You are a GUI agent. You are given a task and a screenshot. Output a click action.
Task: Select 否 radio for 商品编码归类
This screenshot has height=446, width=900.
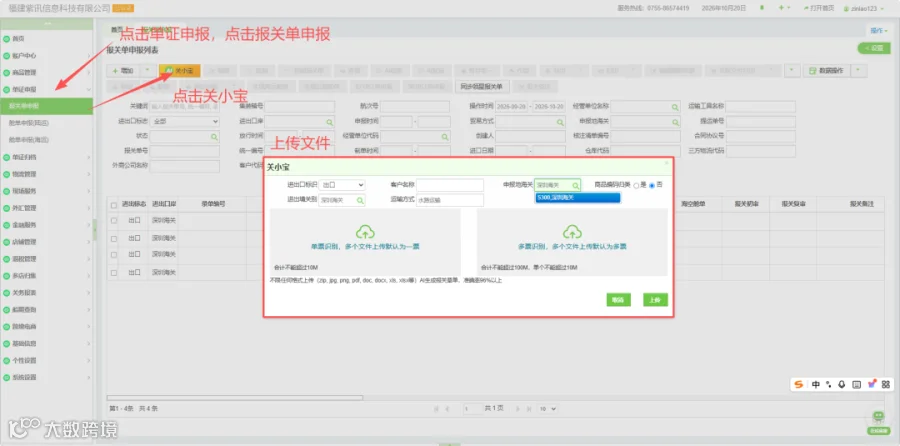[x=652, y=185]
